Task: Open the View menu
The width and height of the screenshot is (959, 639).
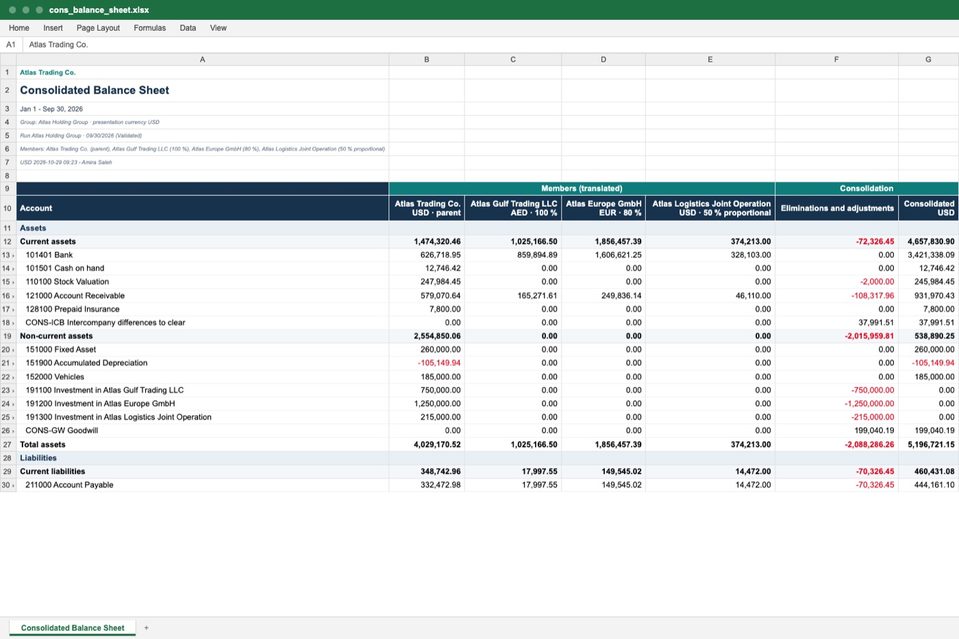Action: (218, 28)
